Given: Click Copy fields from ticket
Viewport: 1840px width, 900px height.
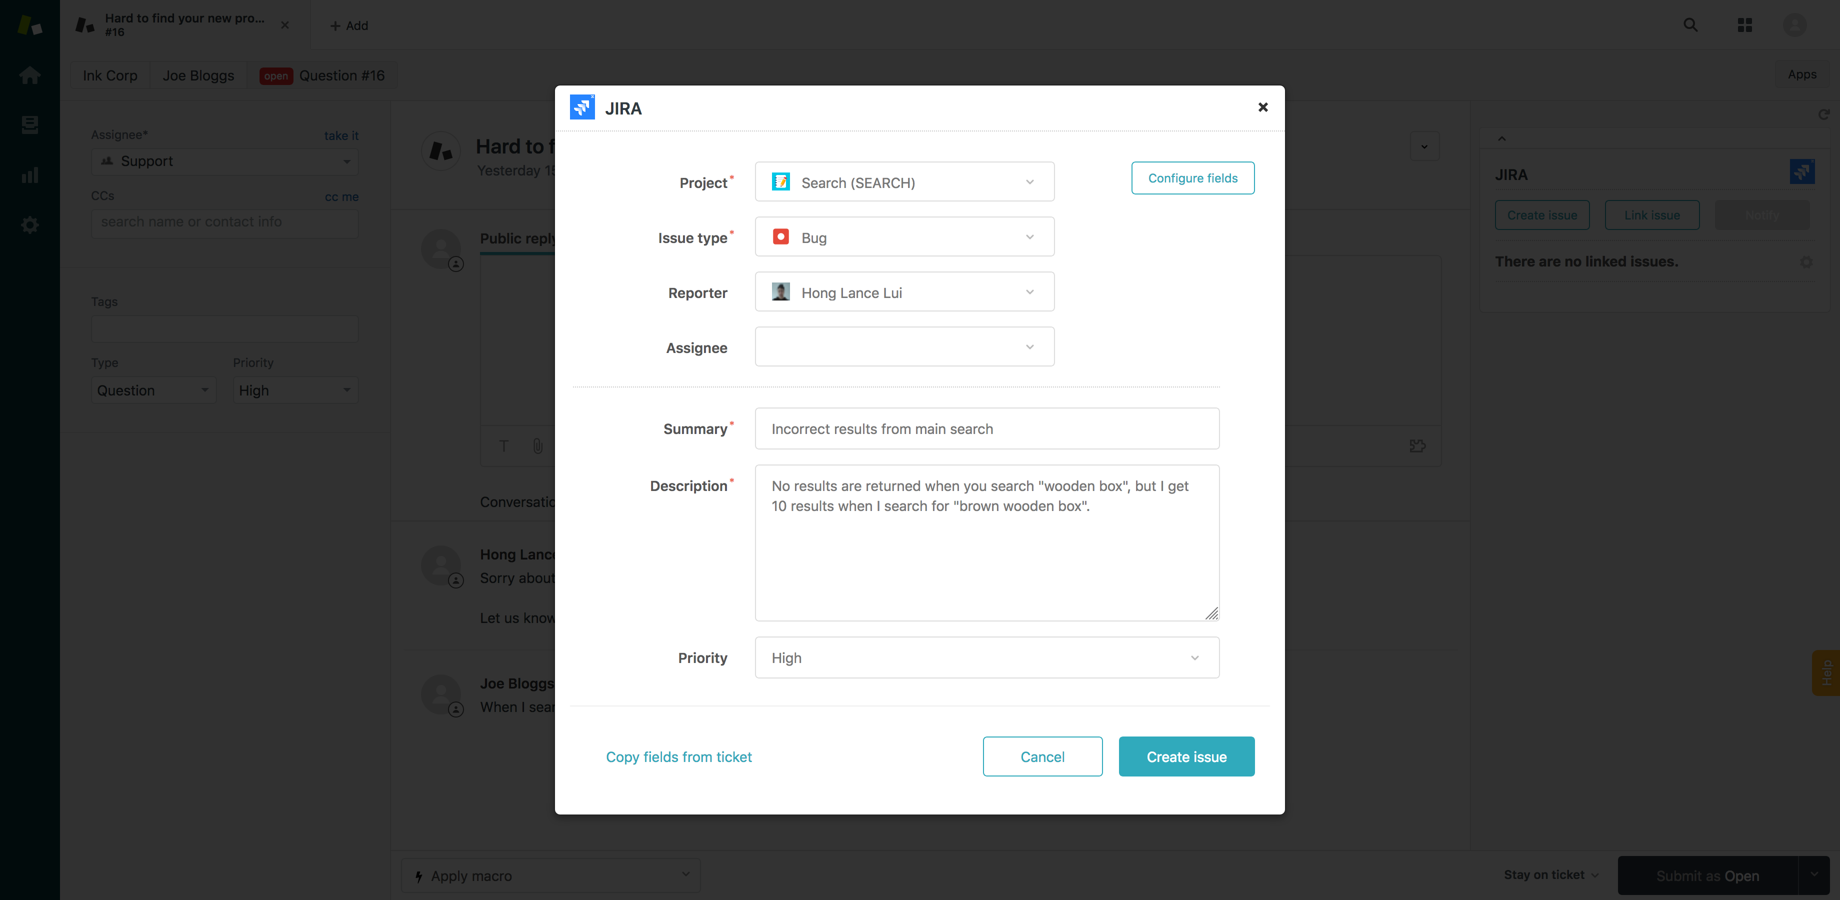Looking at the screenshot, I should coord(679,756).
